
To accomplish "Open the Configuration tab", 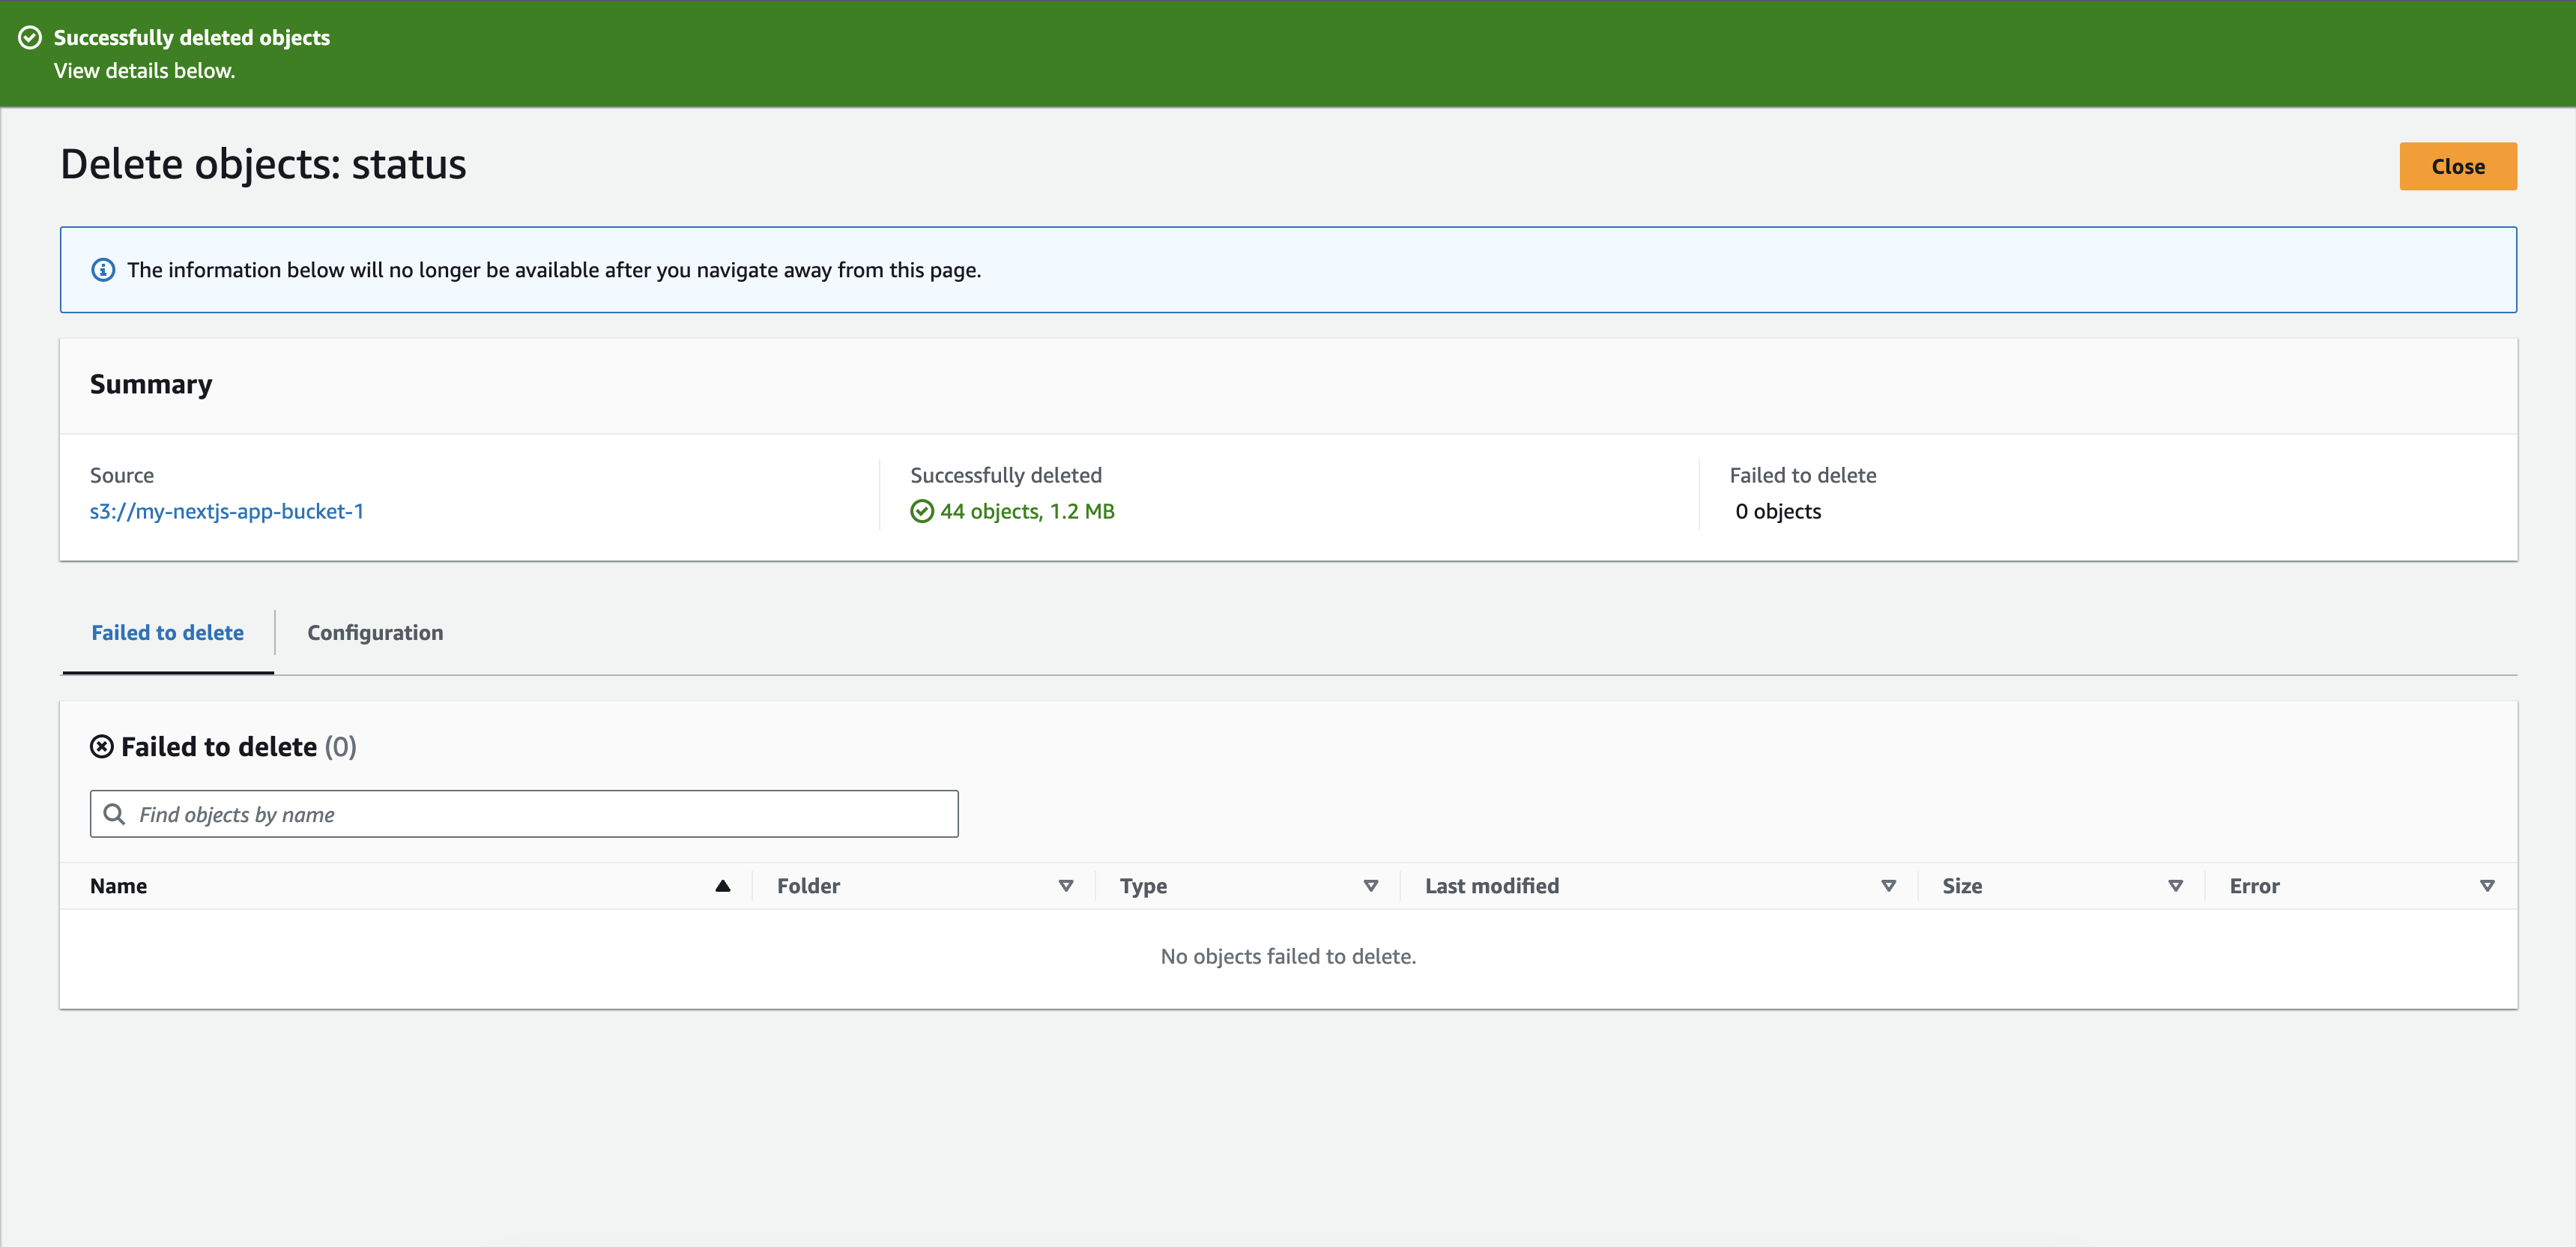I will tap(375, 633).
